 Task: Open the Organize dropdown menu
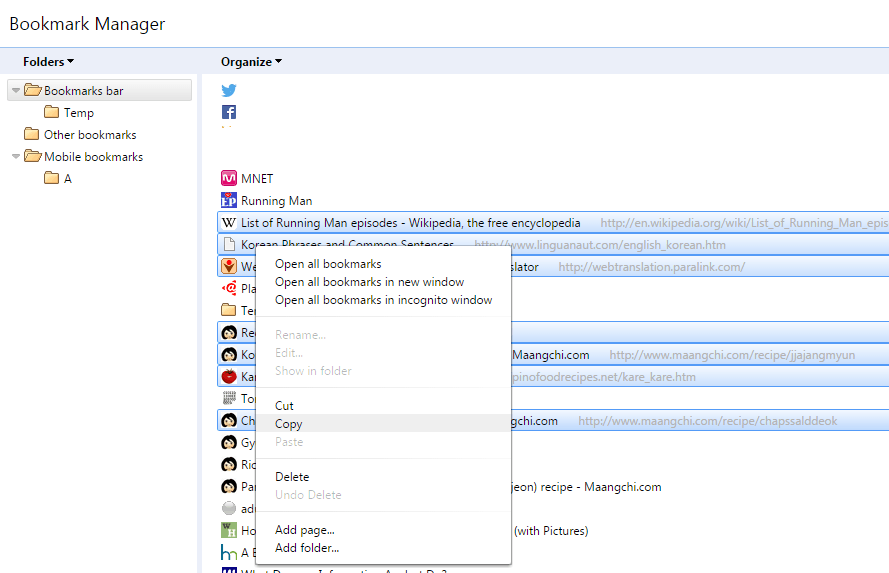tap(251, 62)
